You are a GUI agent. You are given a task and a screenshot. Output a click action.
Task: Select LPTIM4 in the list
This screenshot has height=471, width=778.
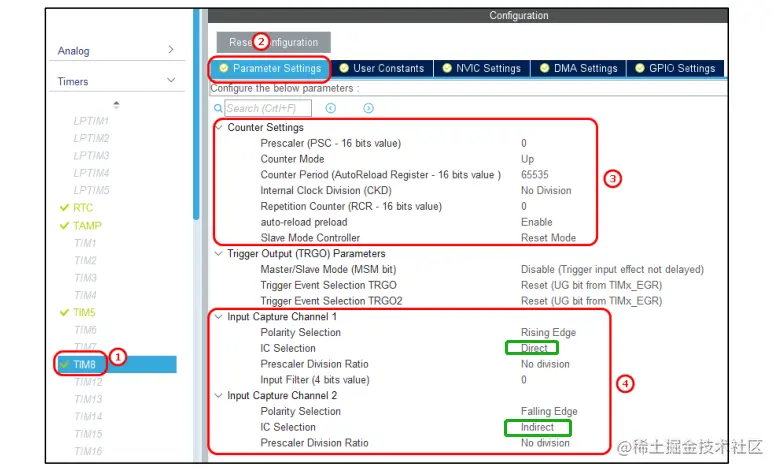click(x=91, y=173)
